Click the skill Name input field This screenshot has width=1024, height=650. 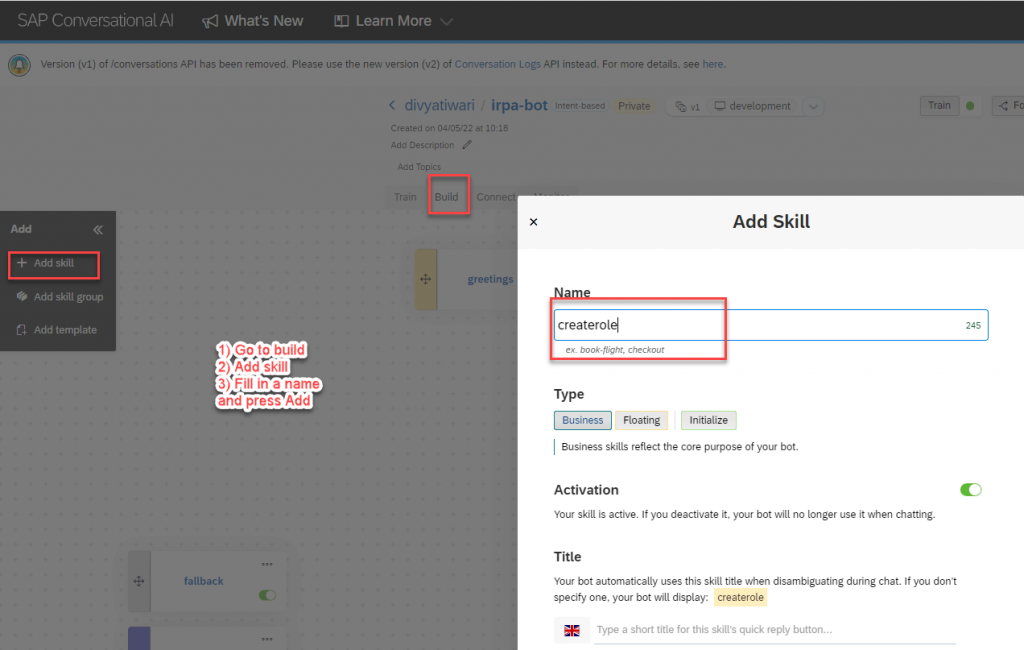pyautogui.click(x=771, y=325)
